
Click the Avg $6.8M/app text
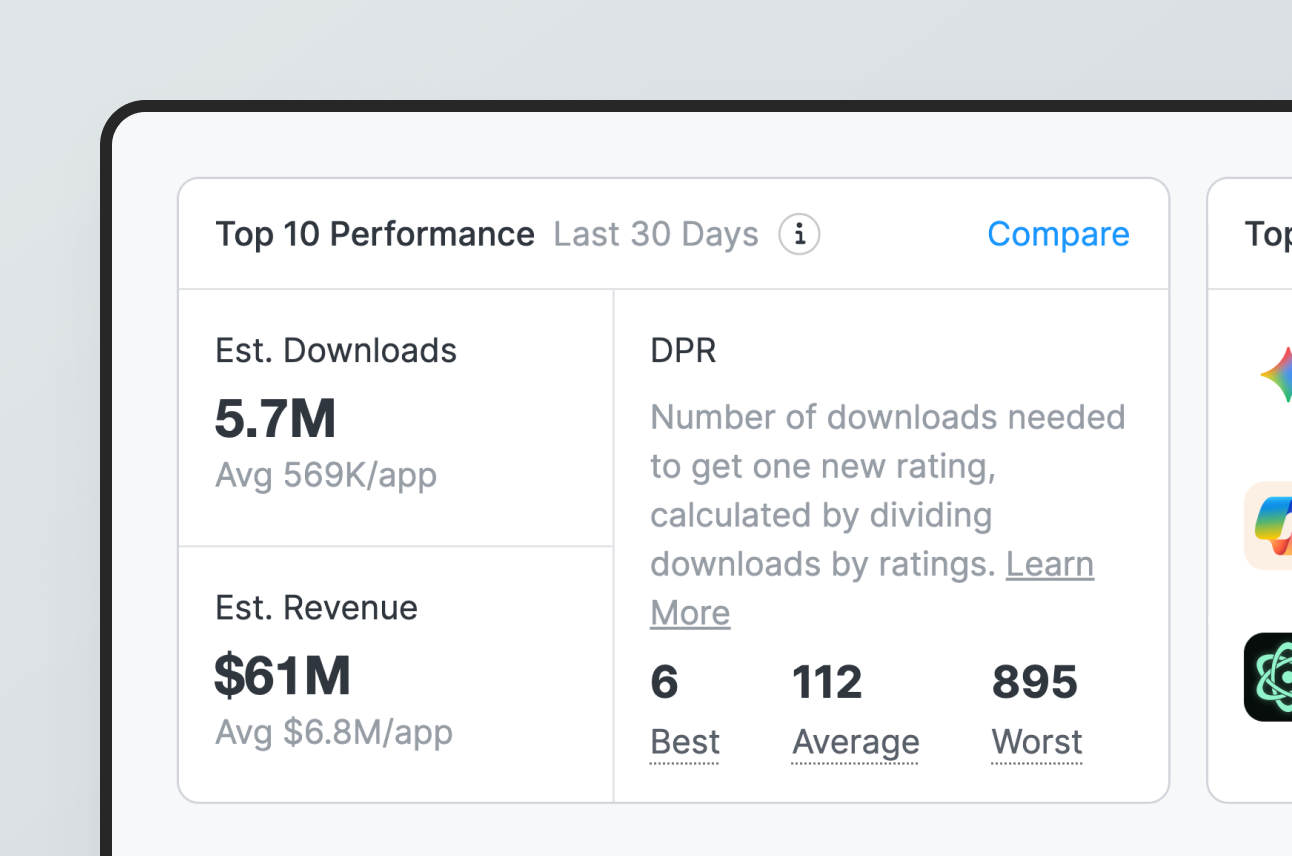(x=334, y=732)
